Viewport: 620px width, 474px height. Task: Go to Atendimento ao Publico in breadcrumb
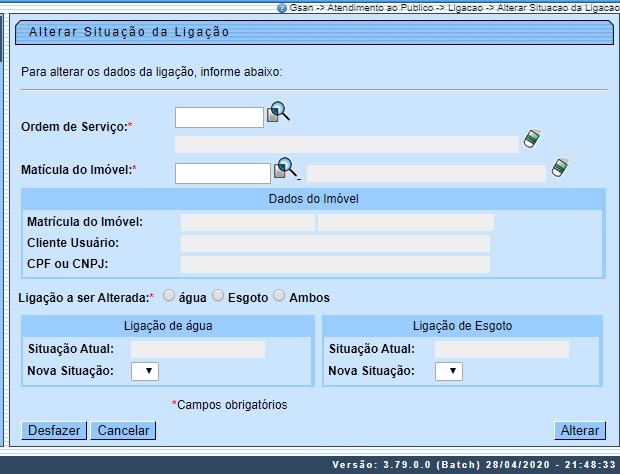tap(361, 7)
